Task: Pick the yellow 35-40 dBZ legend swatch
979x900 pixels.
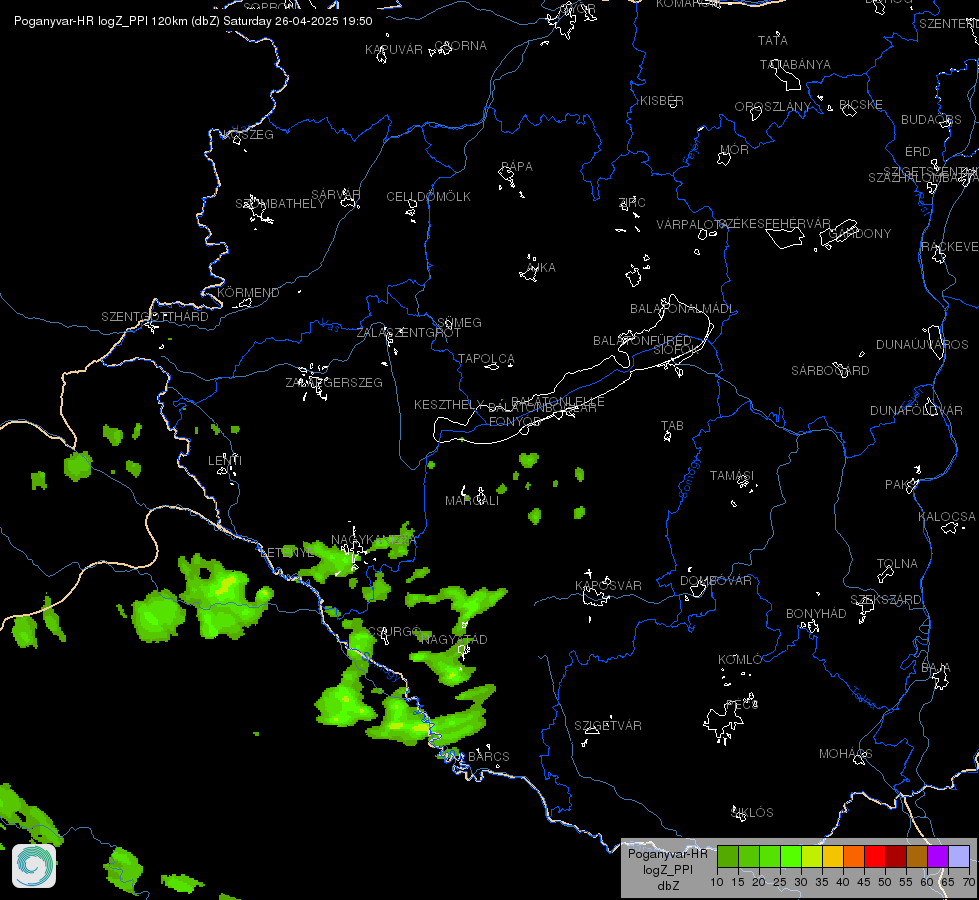Action: (x=833, y=857)
